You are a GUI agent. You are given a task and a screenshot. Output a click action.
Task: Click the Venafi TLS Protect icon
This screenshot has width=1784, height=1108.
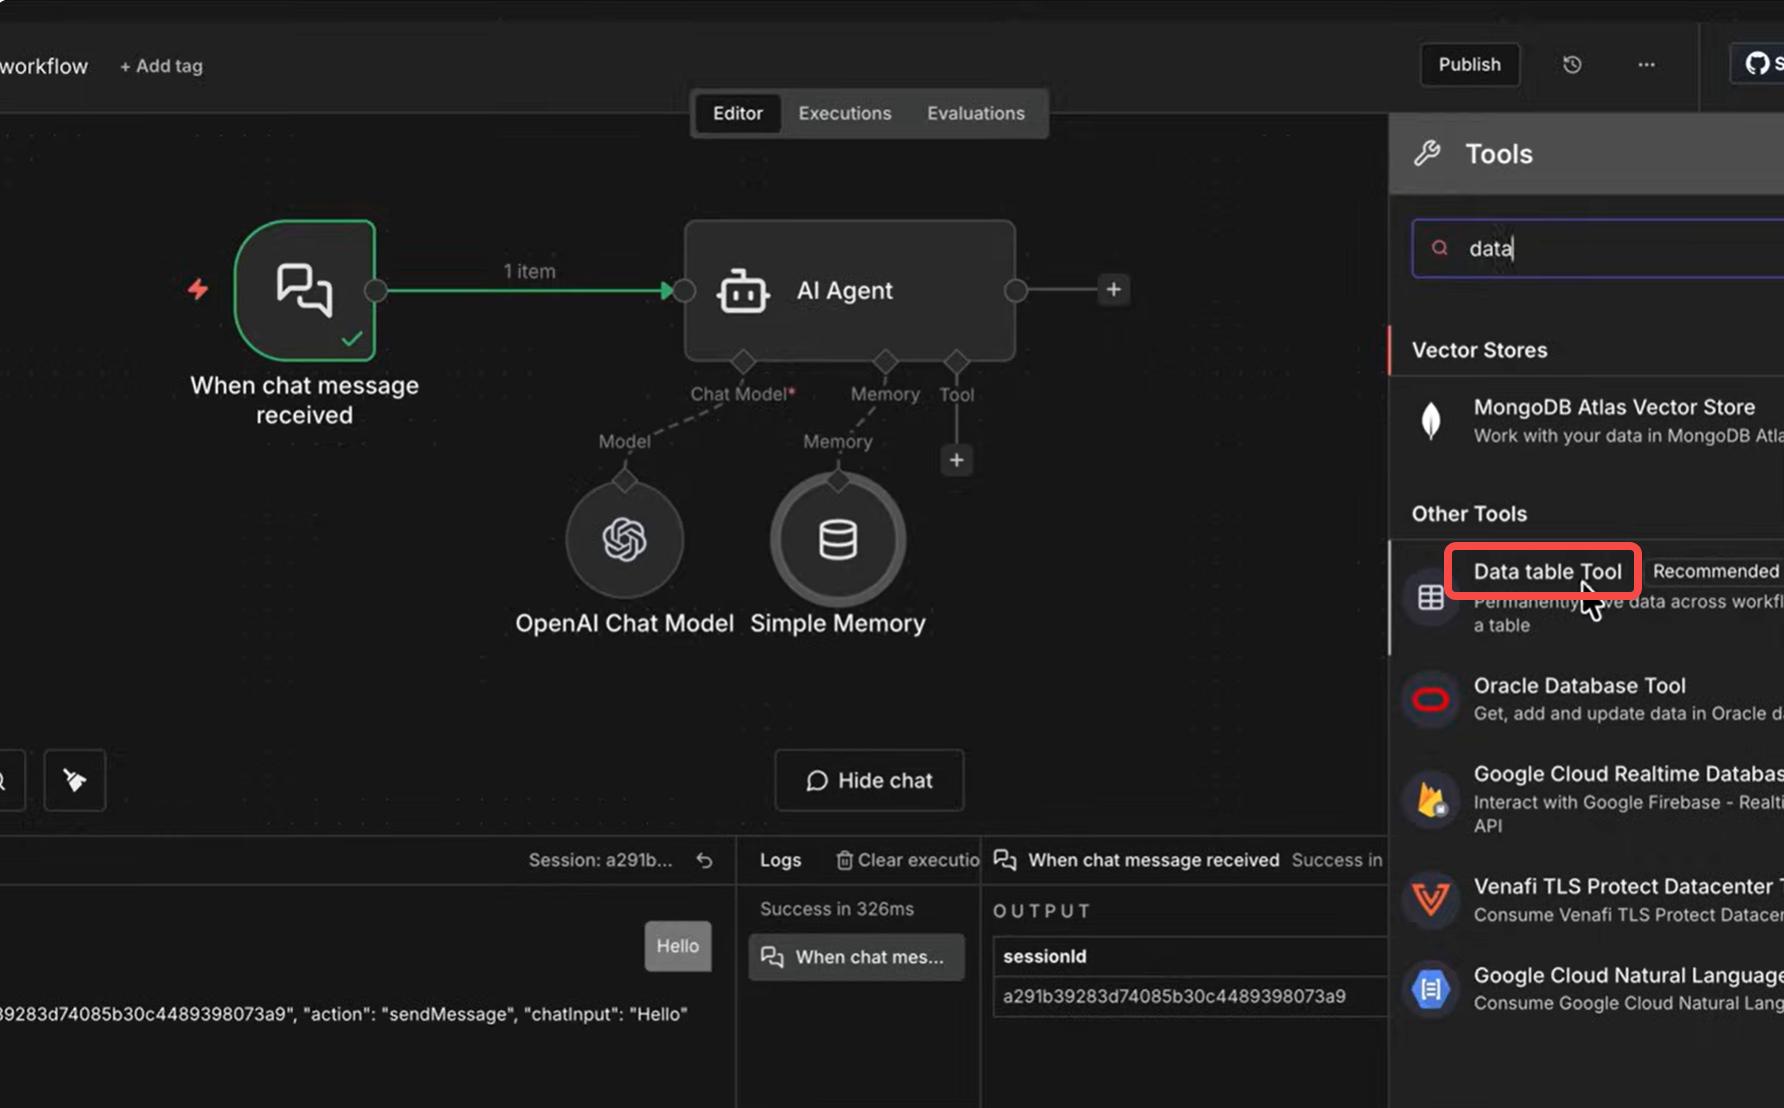[1431, 900]
